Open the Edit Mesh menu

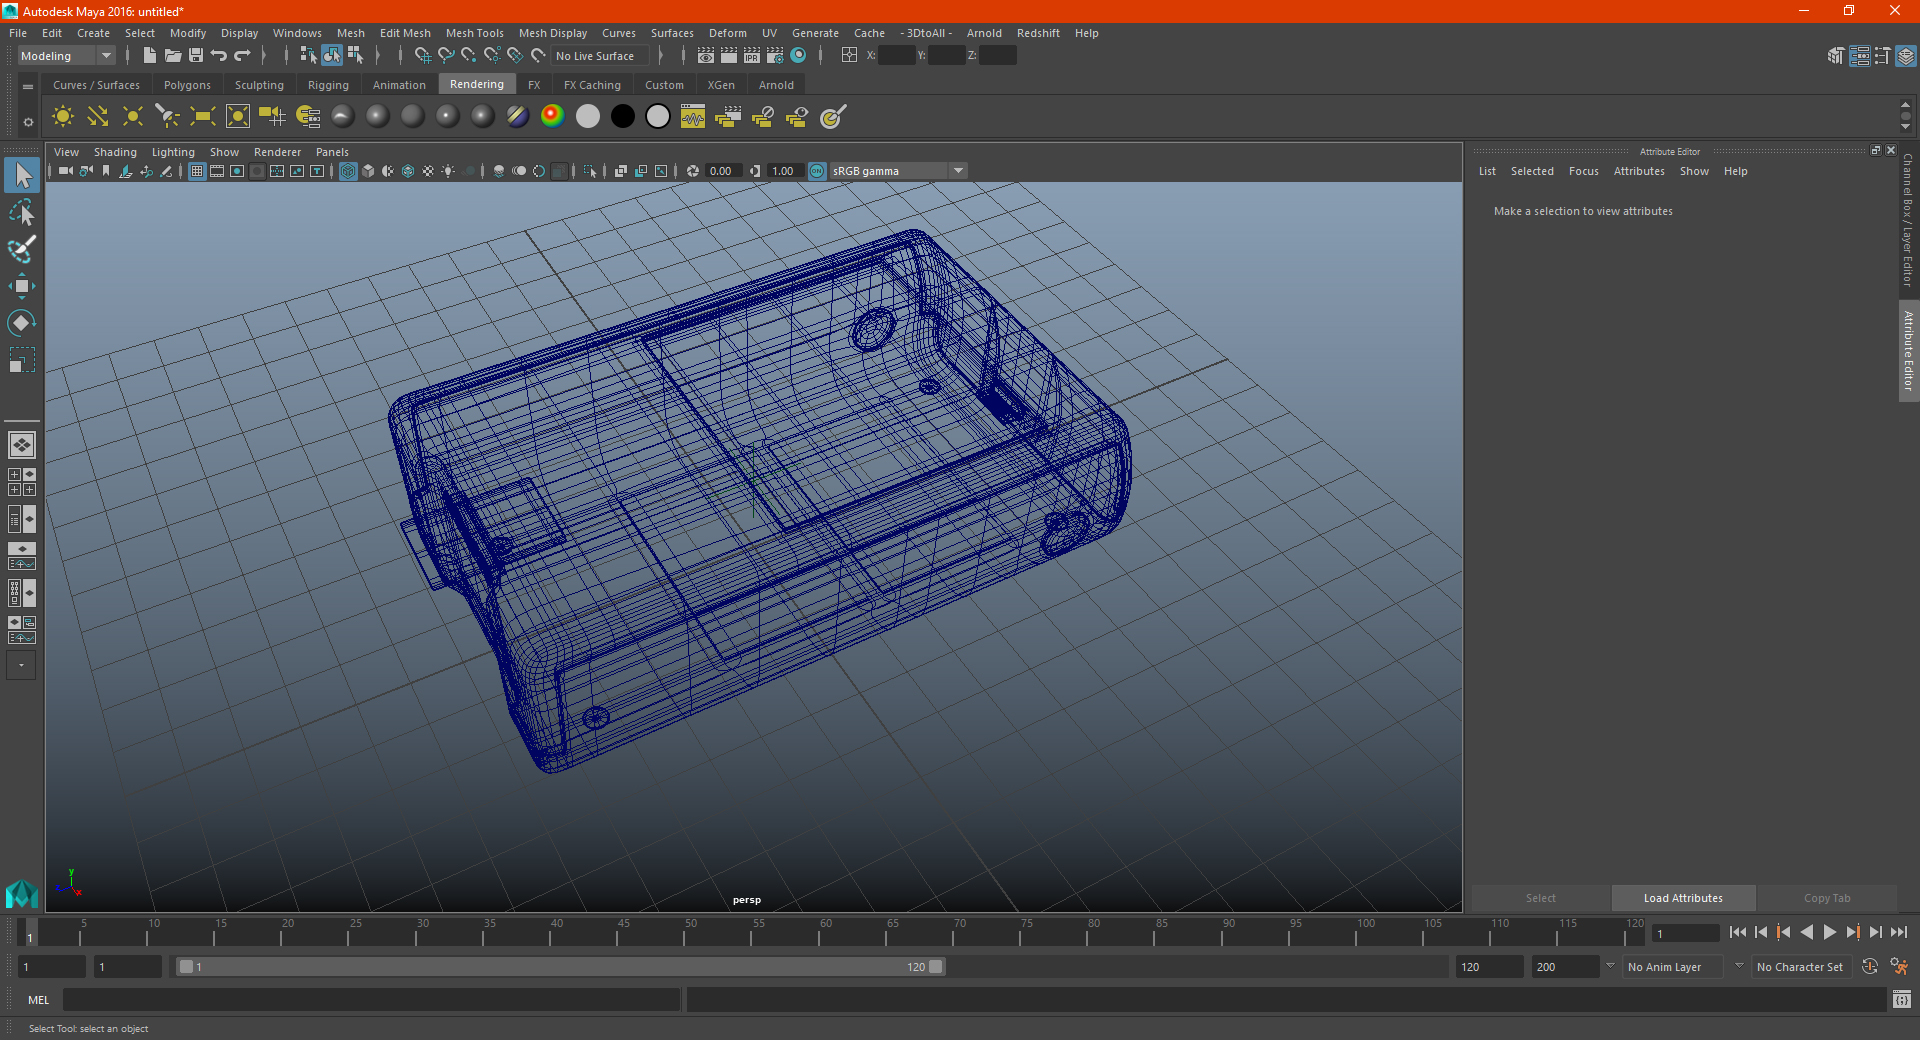pyautogui.click(x=405, y=33)
